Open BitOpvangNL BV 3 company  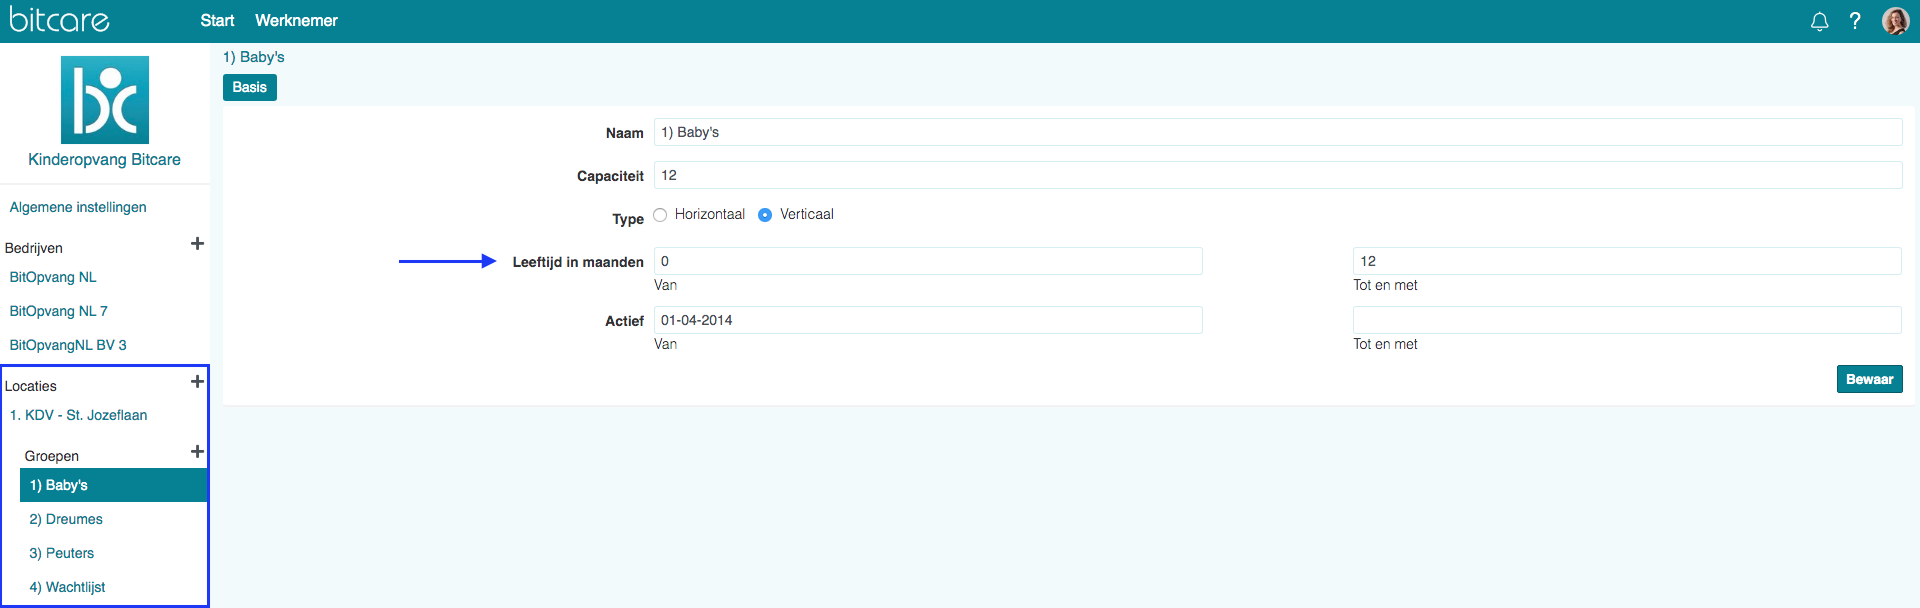[x=68, y=345]
